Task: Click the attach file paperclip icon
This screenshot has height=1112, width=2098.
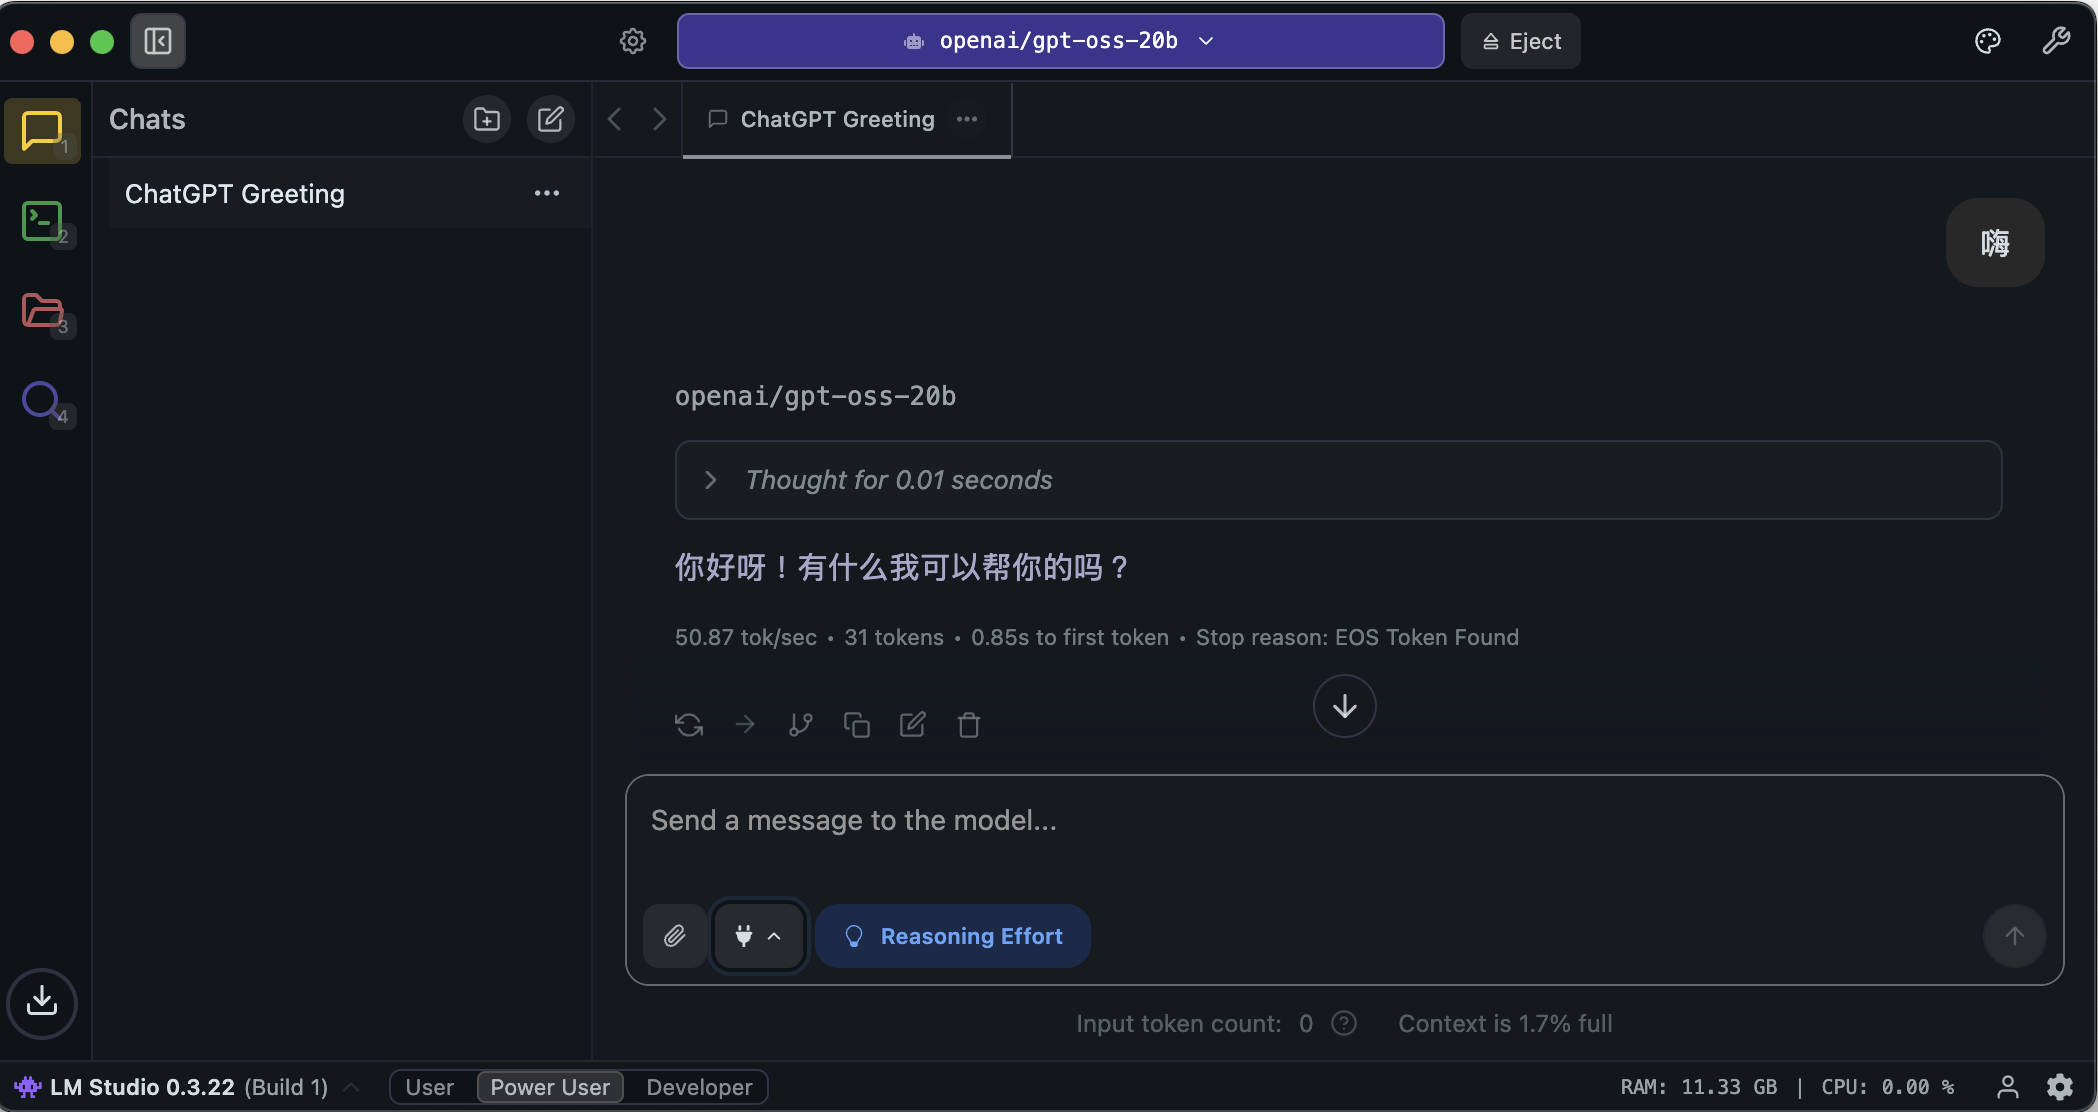Action: click(675, 936)
